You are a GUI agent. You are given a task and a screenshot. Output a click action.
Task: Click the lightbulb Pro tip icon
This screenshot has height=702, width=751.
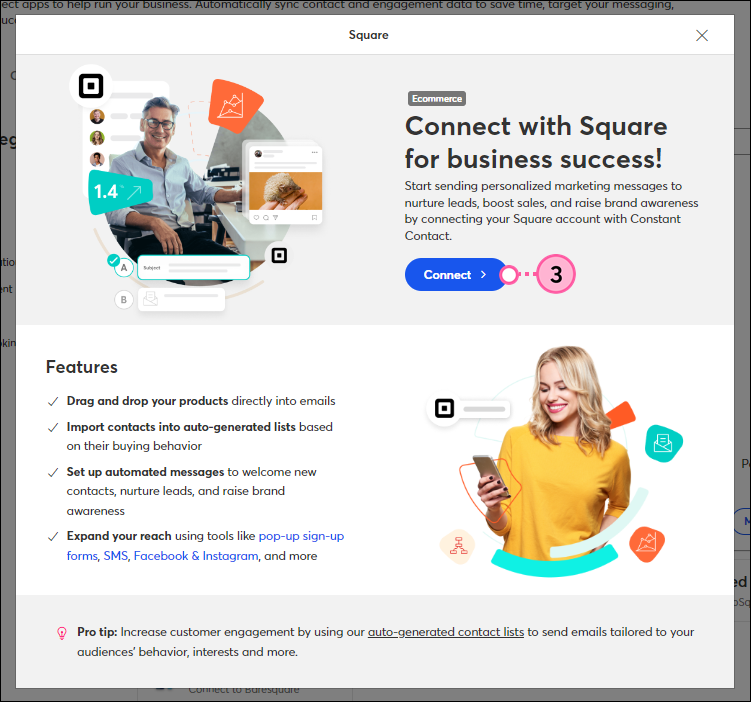click(62, 633)
